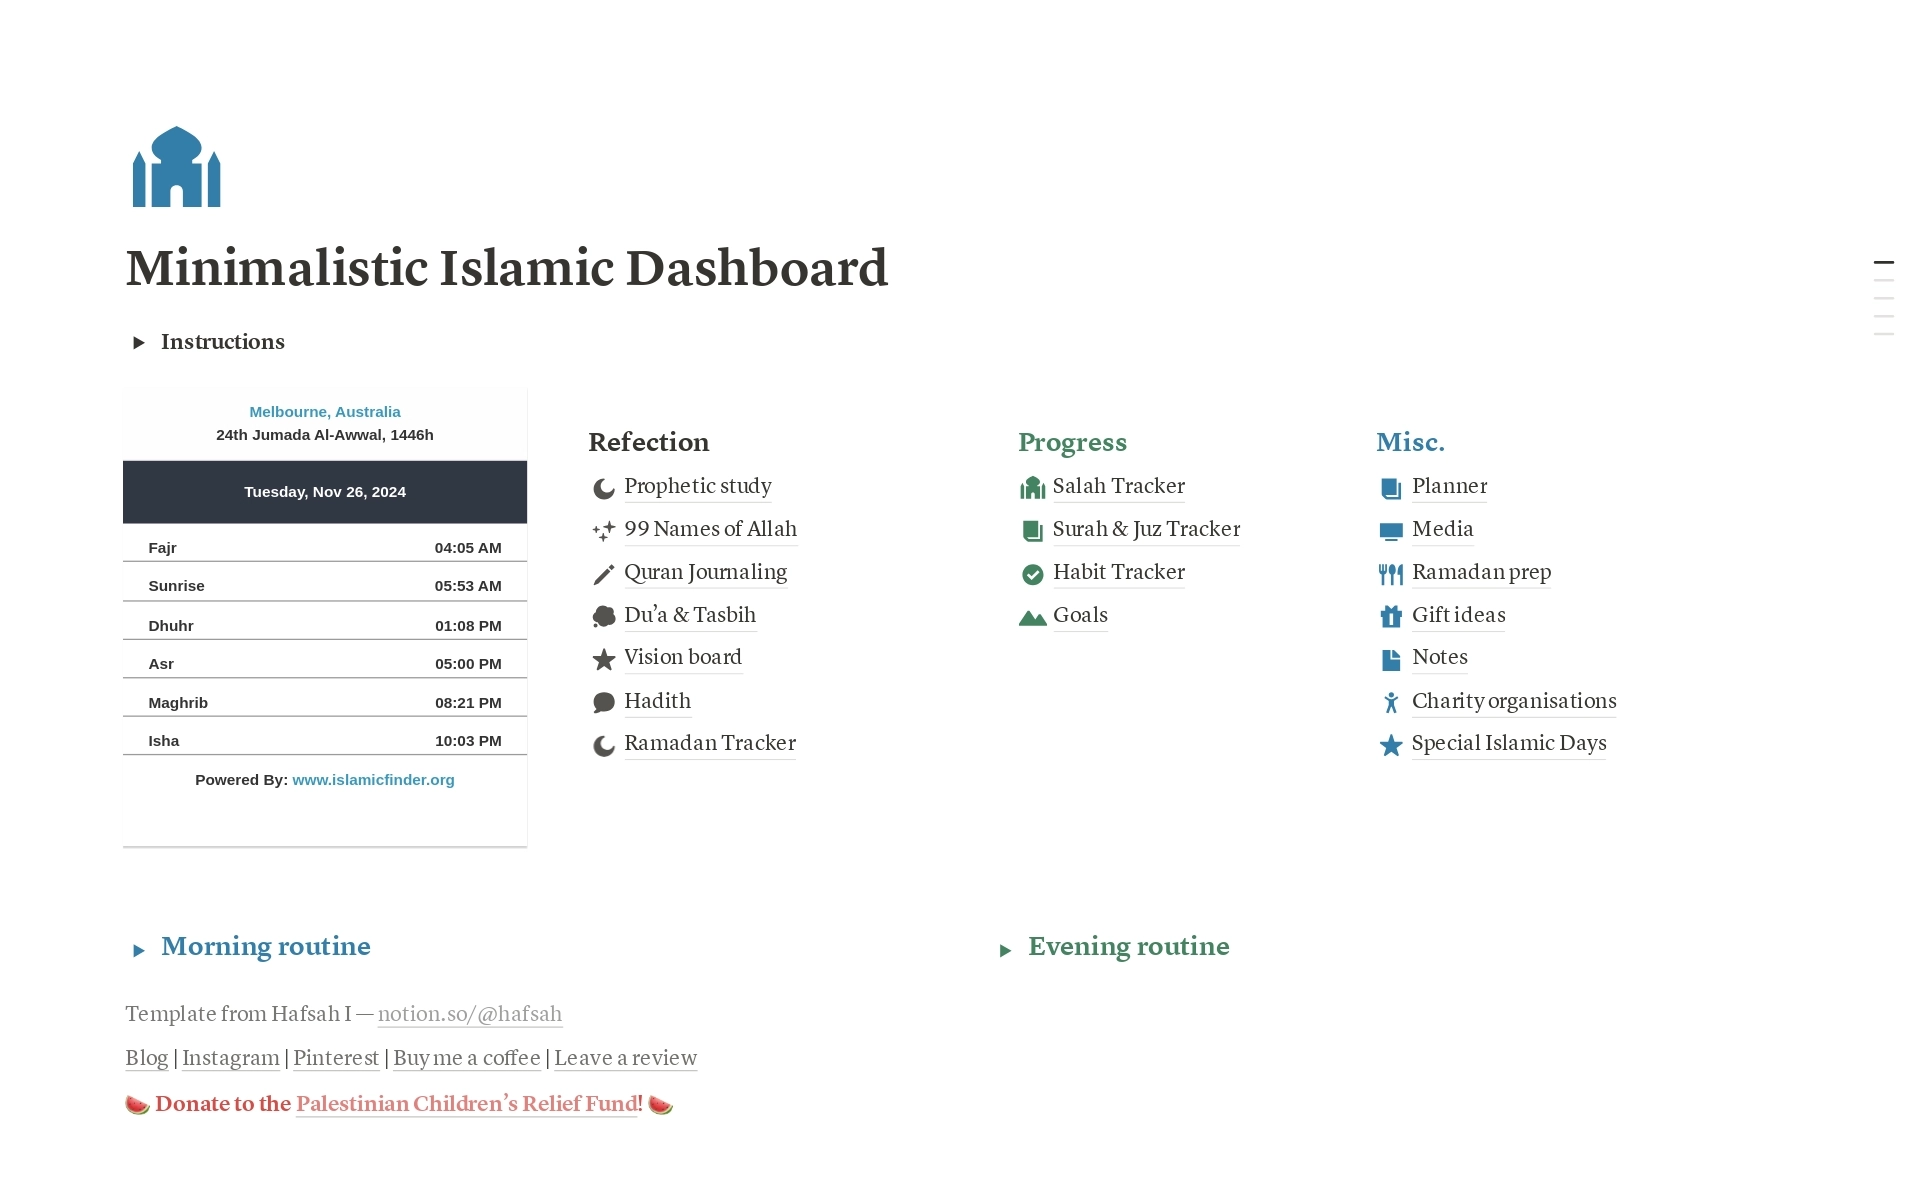Expand the Morning routine section
Screen dimensions: 1920x1199
(x=140, y=948)
